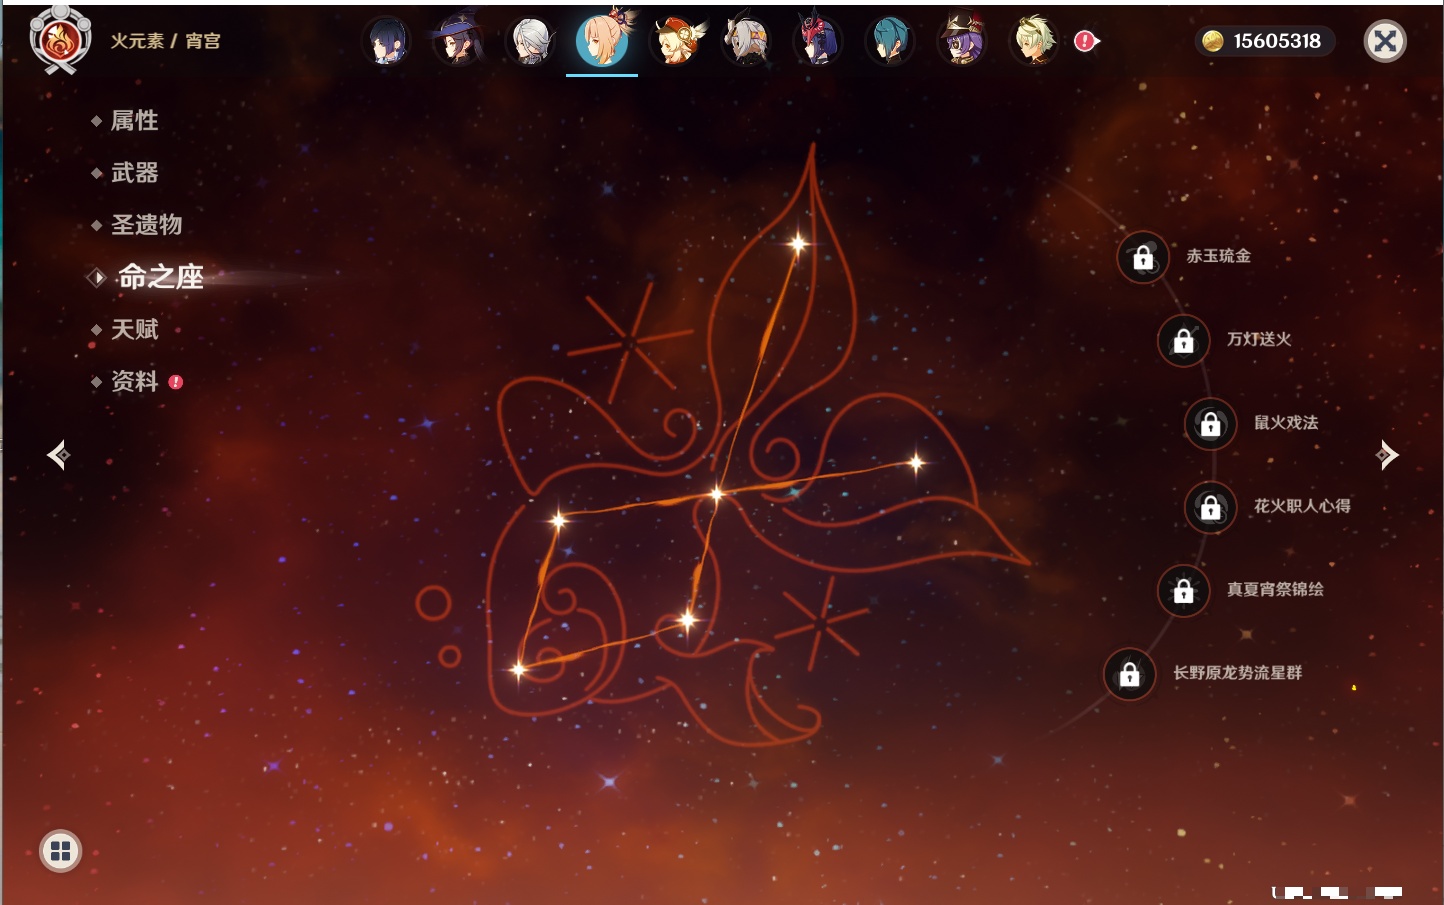
Task: Click the Mora balance 15605318
Action: 1277,41
